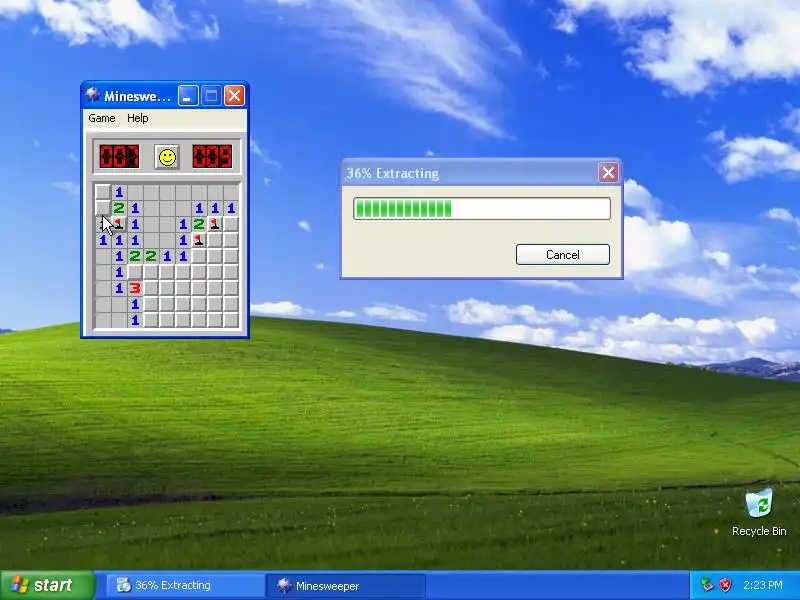Click the red 3 cell on the board
The image size is (800, 600).
click(135, 288)
